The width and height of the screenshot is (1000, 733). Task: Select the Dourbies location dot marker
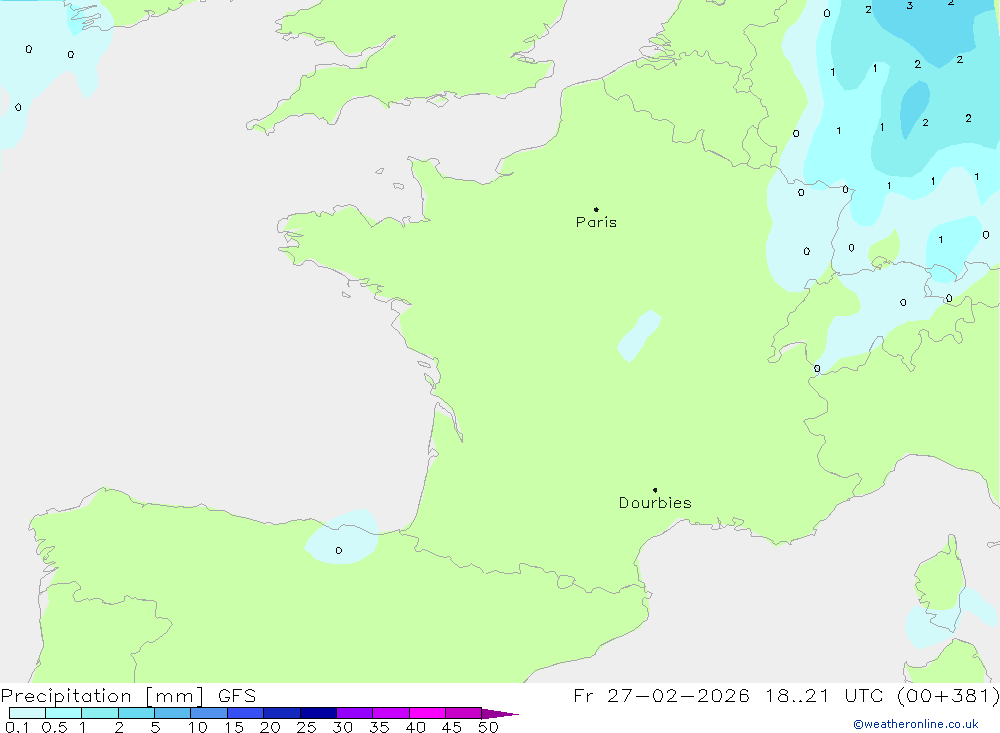pyautogui.click(x=655, y=490)
